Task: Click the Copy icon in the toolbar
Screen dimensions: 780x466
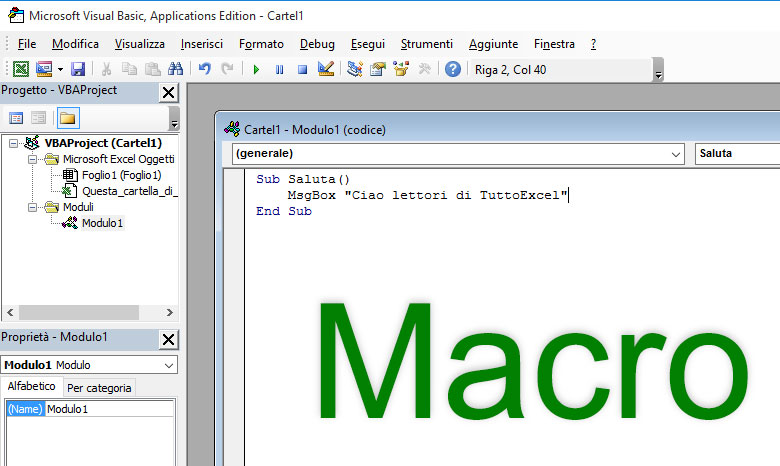Action: click(129, 69)
